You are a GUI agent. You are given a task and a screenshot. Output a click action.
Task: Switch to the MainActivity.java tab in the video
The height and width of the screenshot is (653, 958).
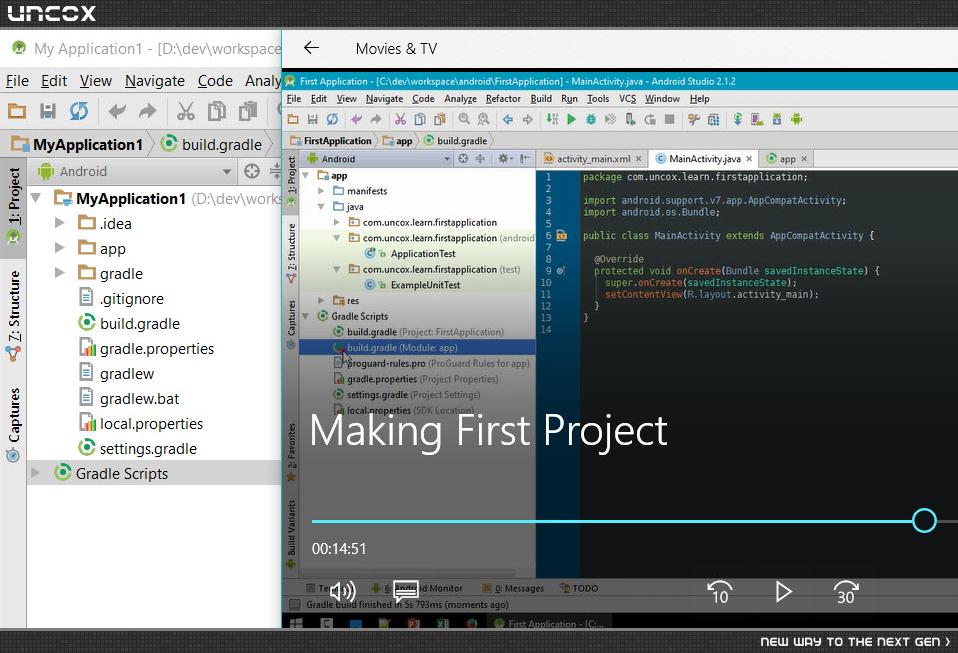(x=704, y=159)
